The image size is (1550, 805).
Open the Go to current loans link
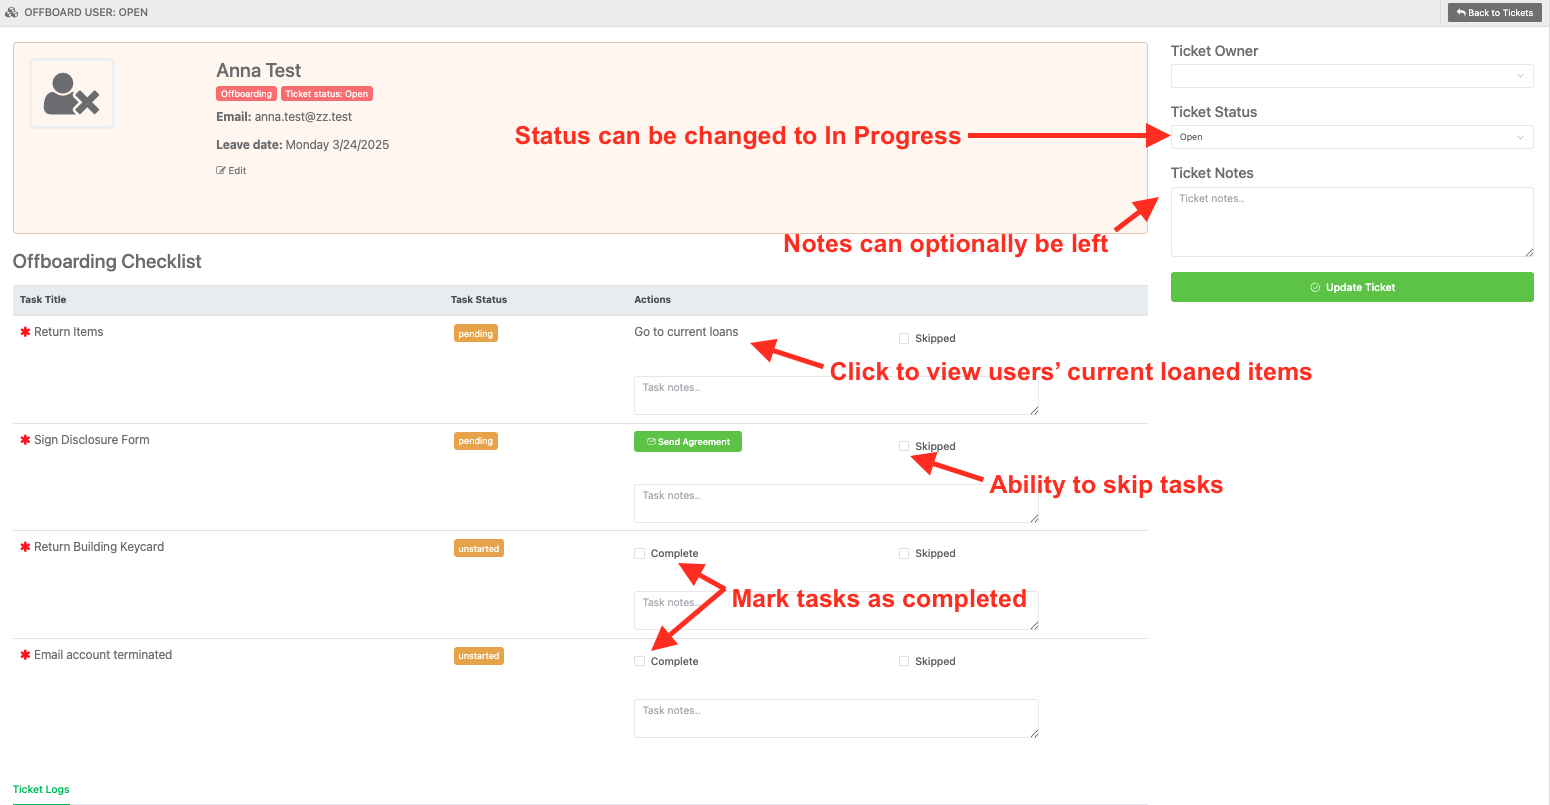[x=686, y=331]
